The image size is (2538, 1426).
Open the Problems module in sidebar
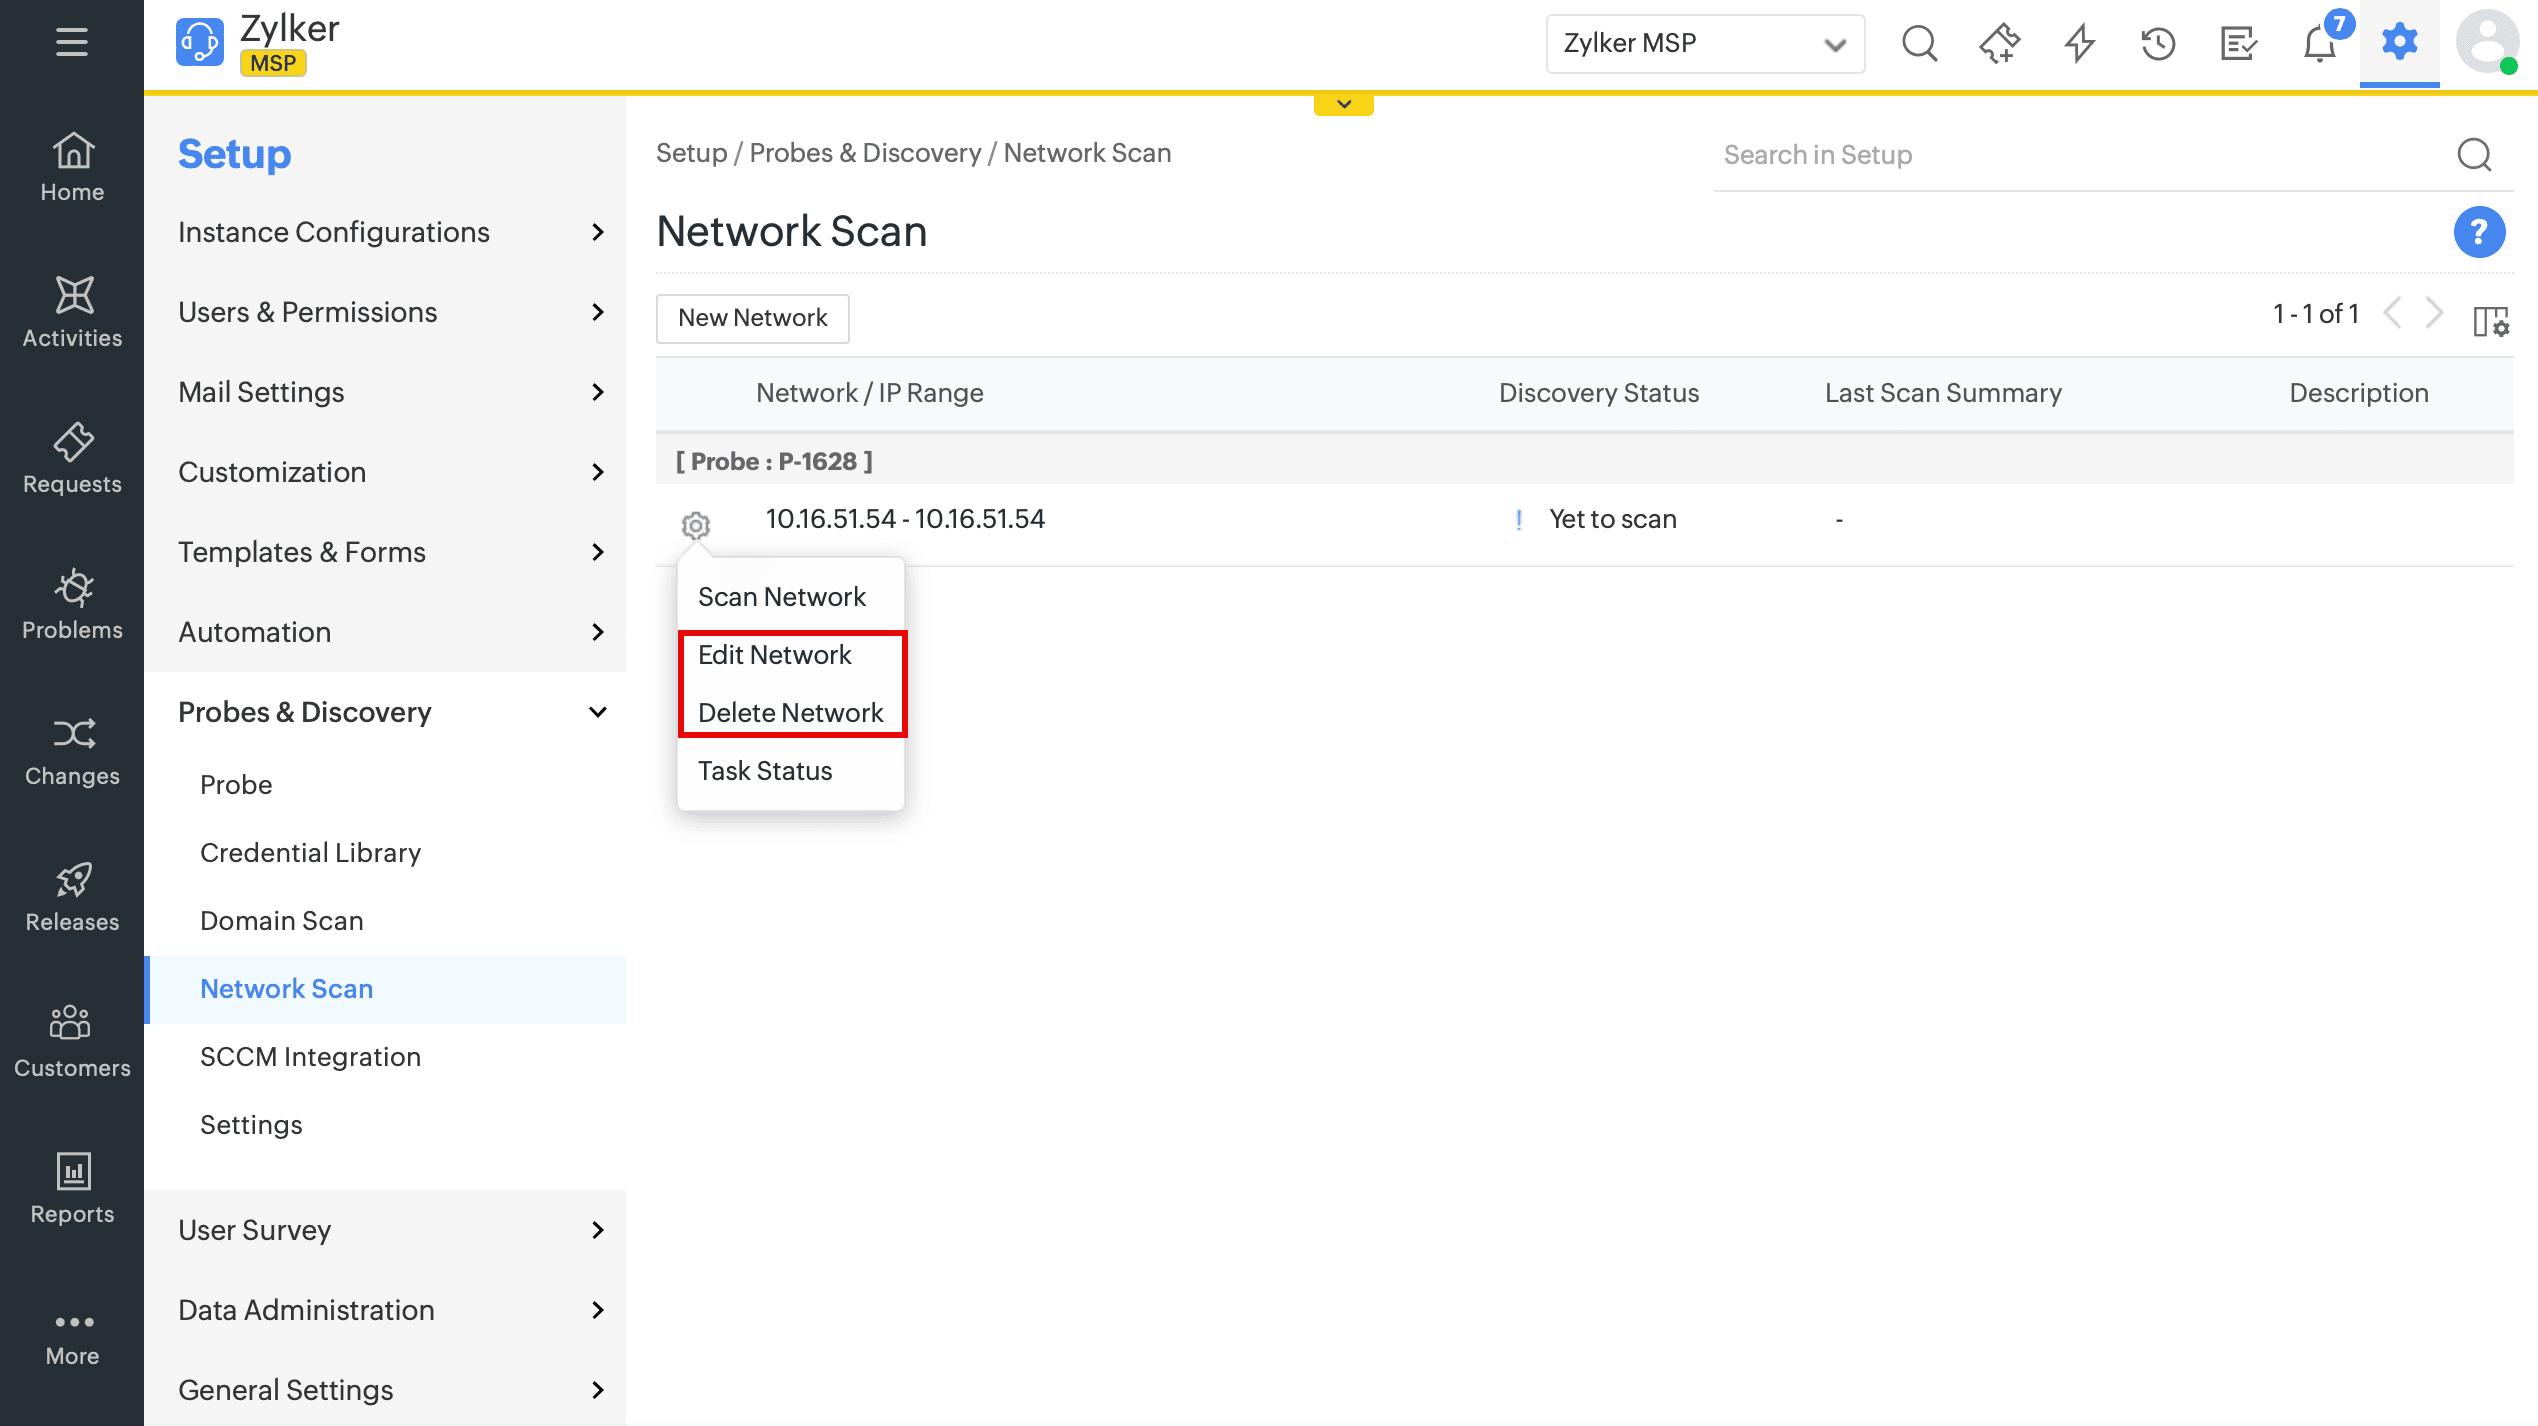72,604
